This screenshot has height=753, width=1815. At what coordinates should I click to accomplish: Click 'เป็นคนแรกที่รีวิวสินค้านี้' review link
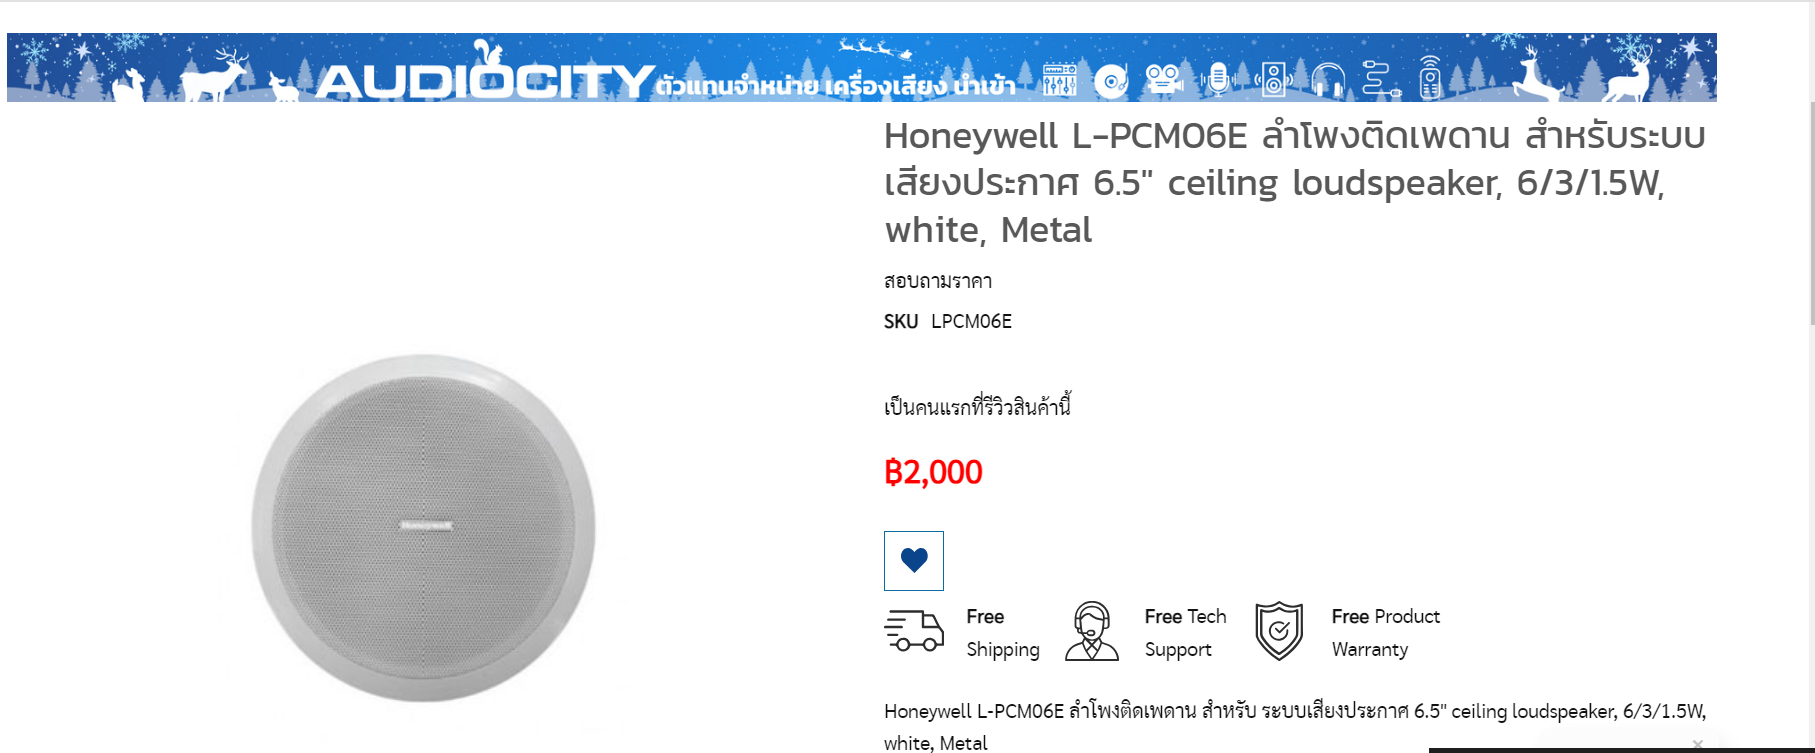(977, 406)
